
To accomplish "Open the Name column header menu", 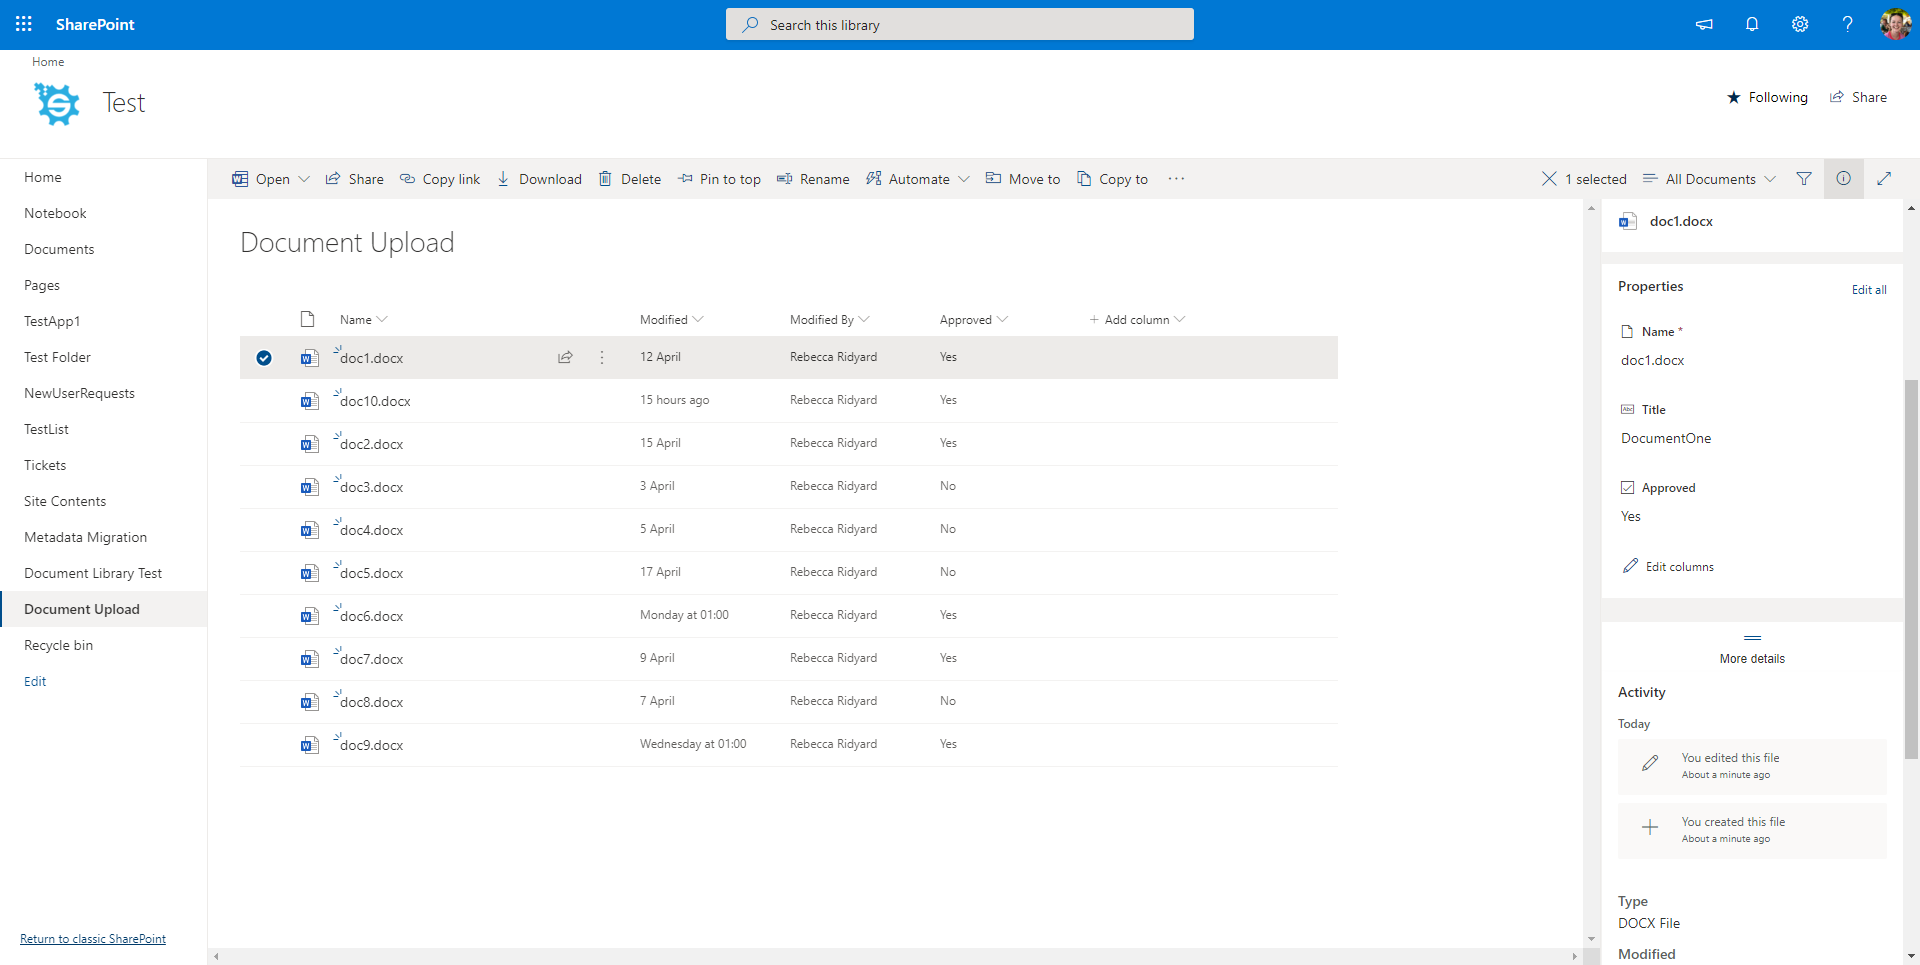I will click(x=363, y=320).
